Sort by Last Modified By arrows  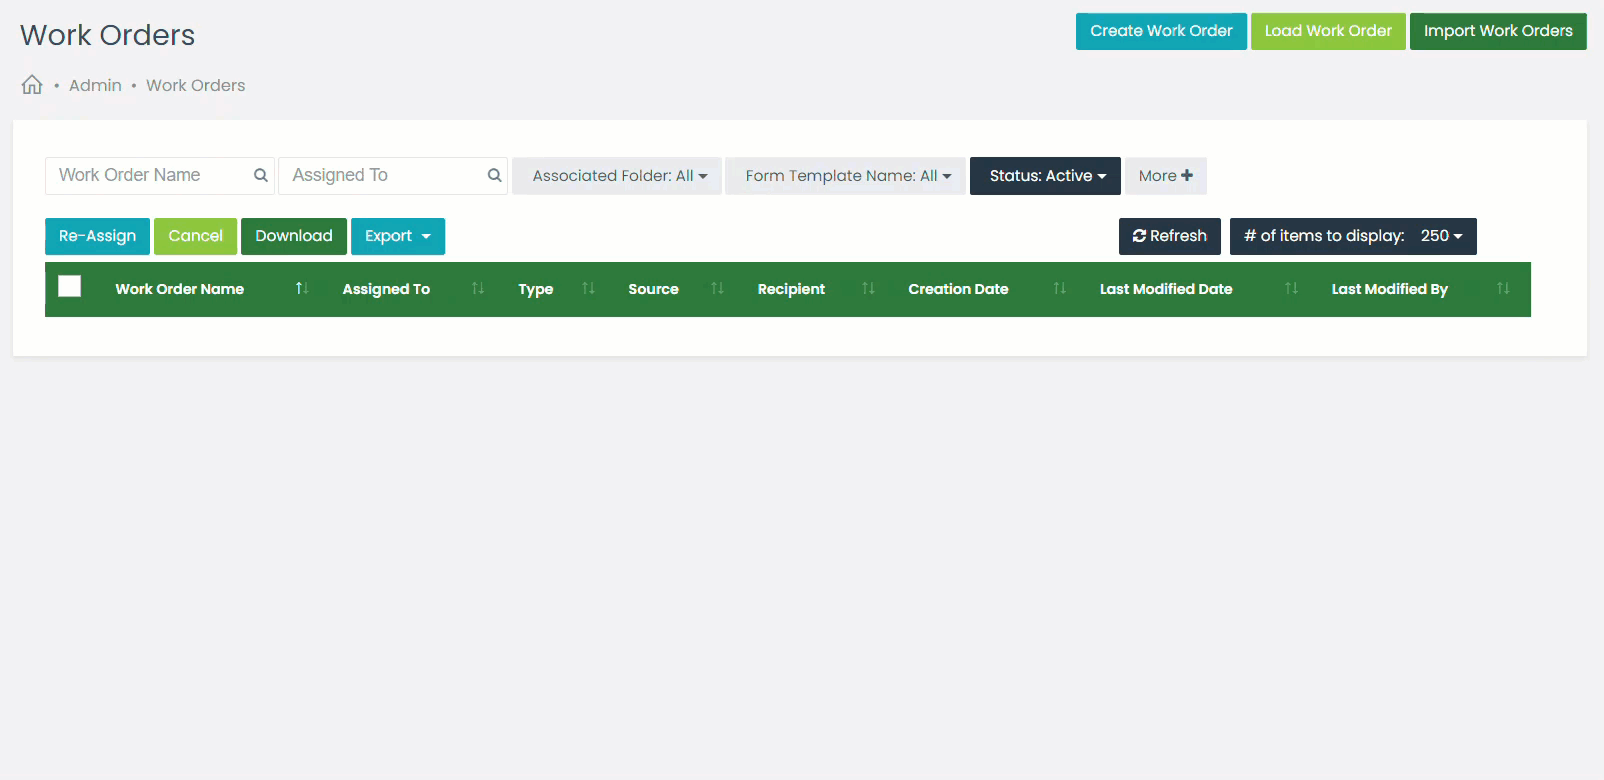[1503, 289]
